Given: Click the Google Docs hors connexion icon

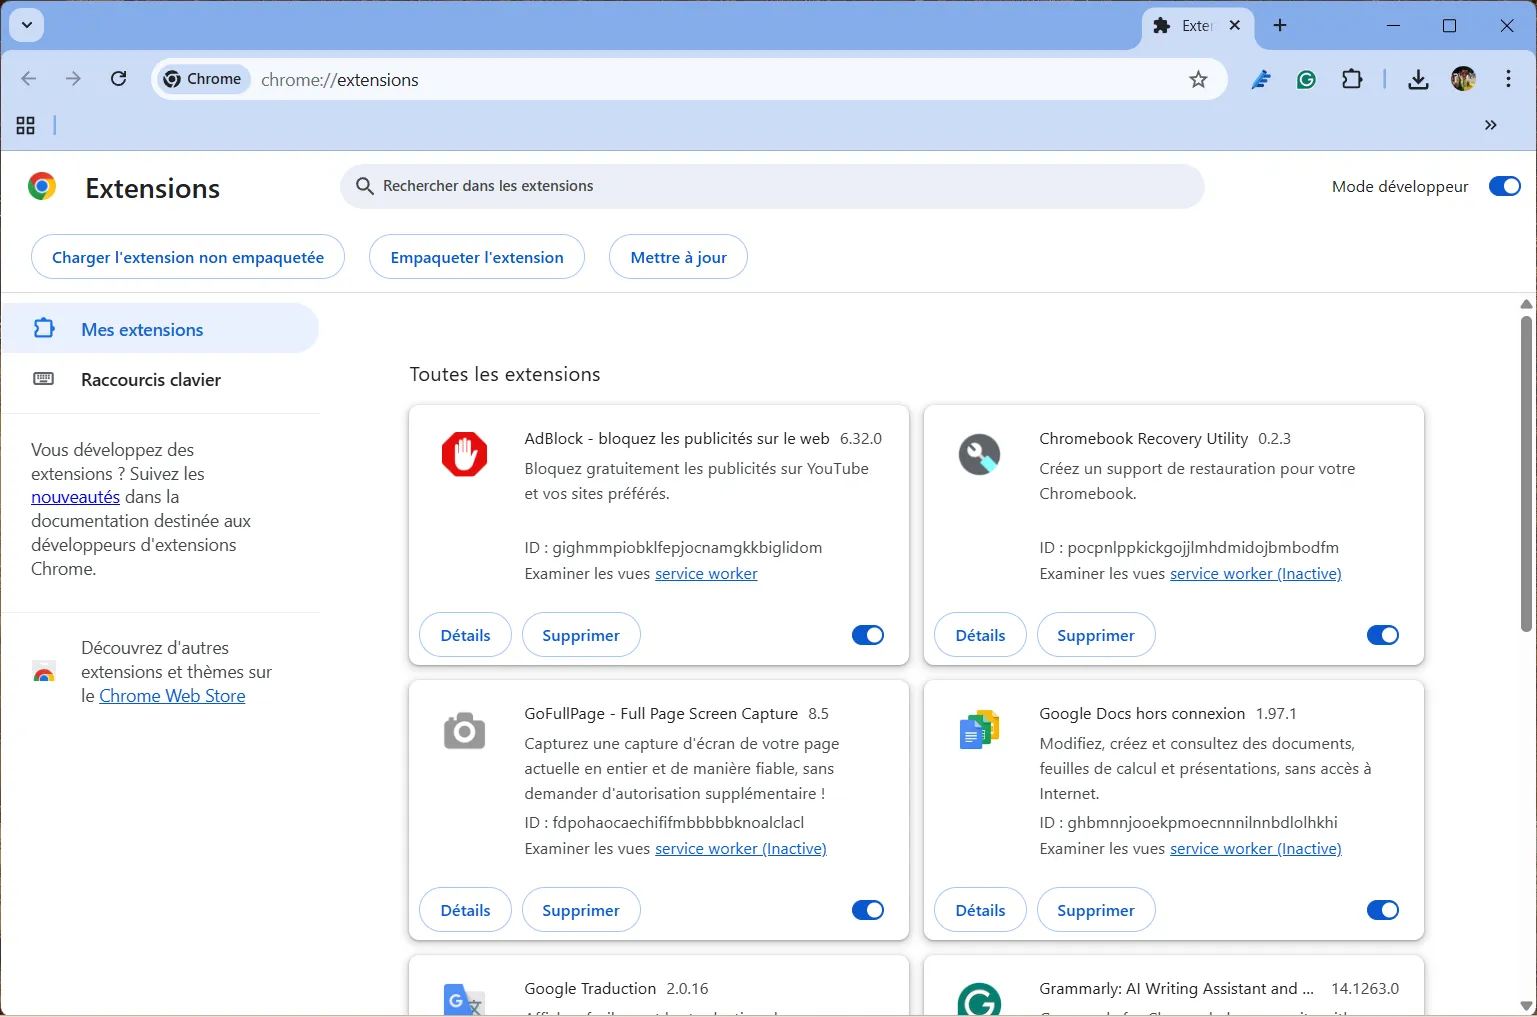Looking at the screenshot, I should (979, 730).
